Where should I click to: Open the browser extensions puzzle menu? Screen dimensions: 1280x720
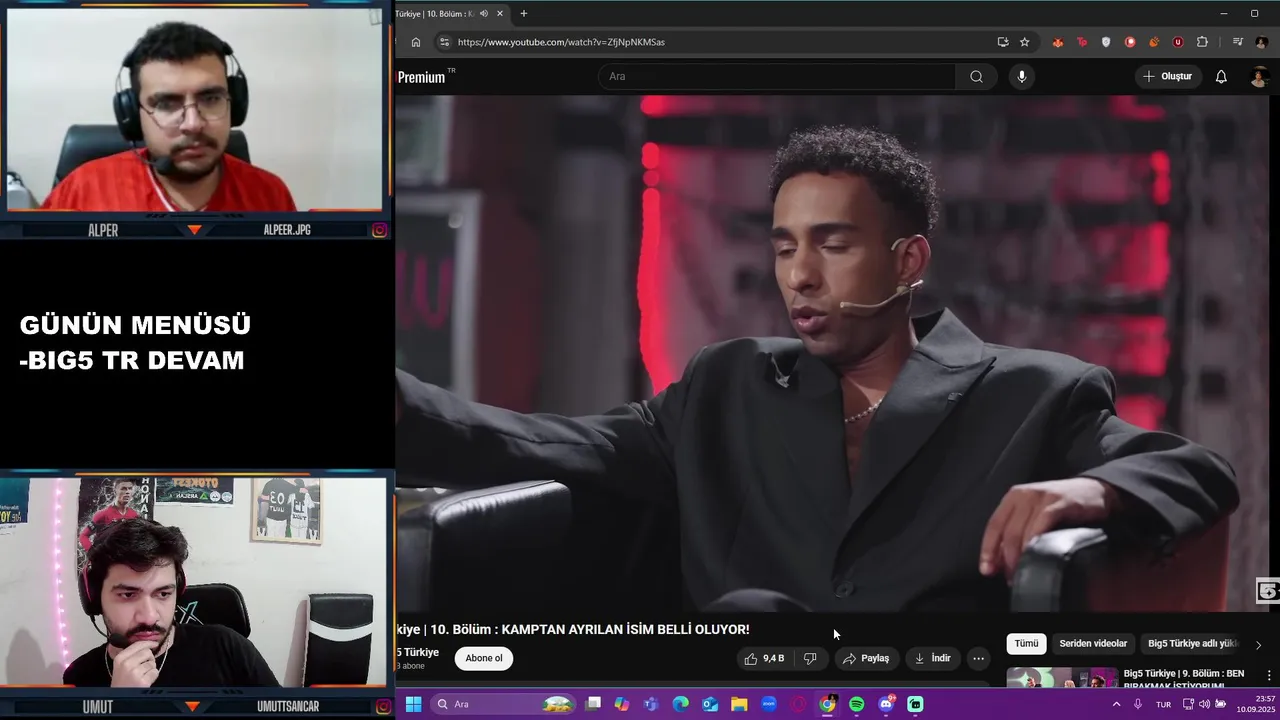(1202, 42)
